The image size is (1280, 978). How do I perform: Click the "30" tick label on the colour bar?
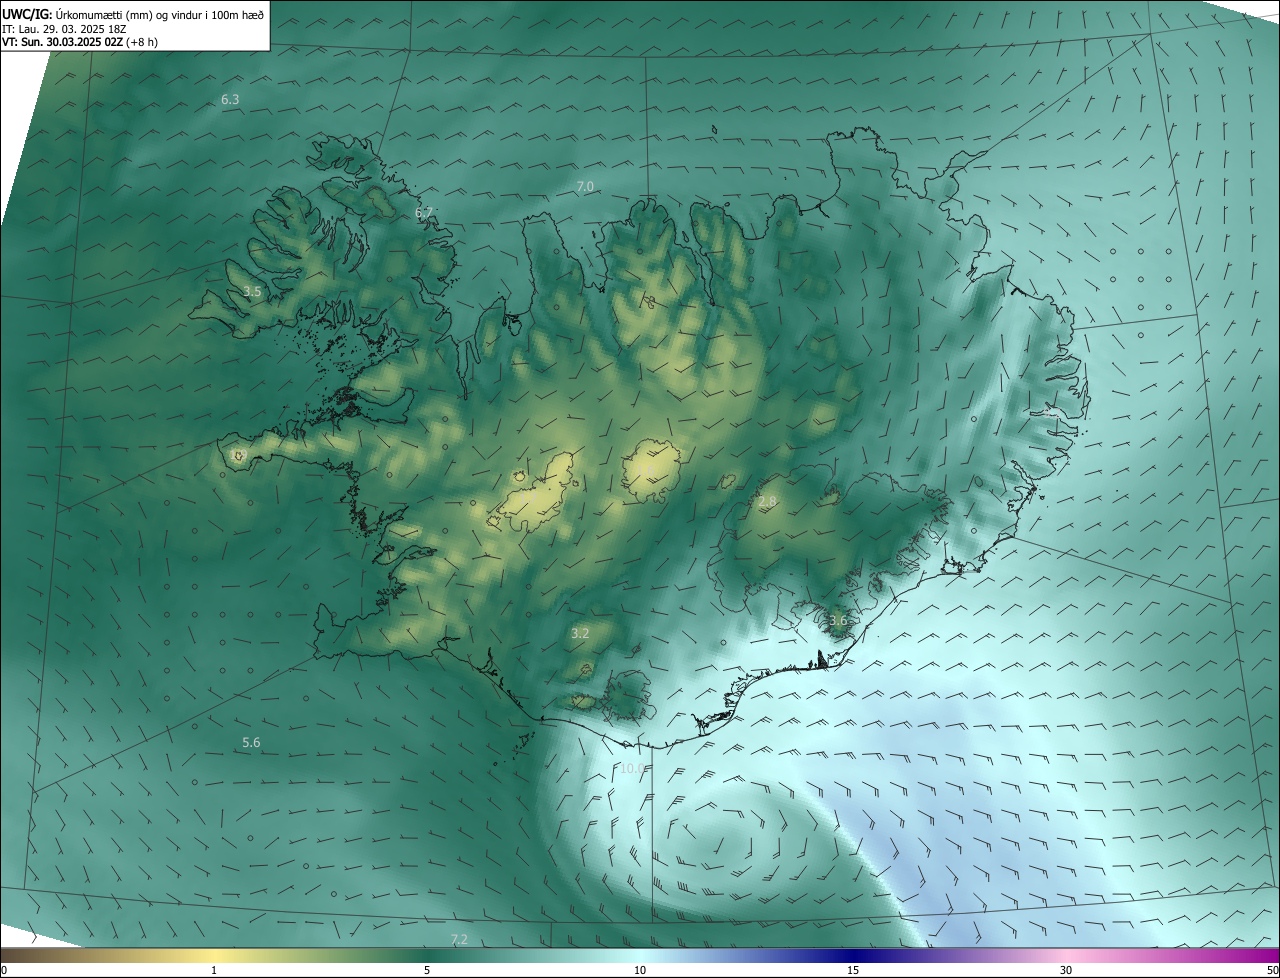tap(1066, 971)
